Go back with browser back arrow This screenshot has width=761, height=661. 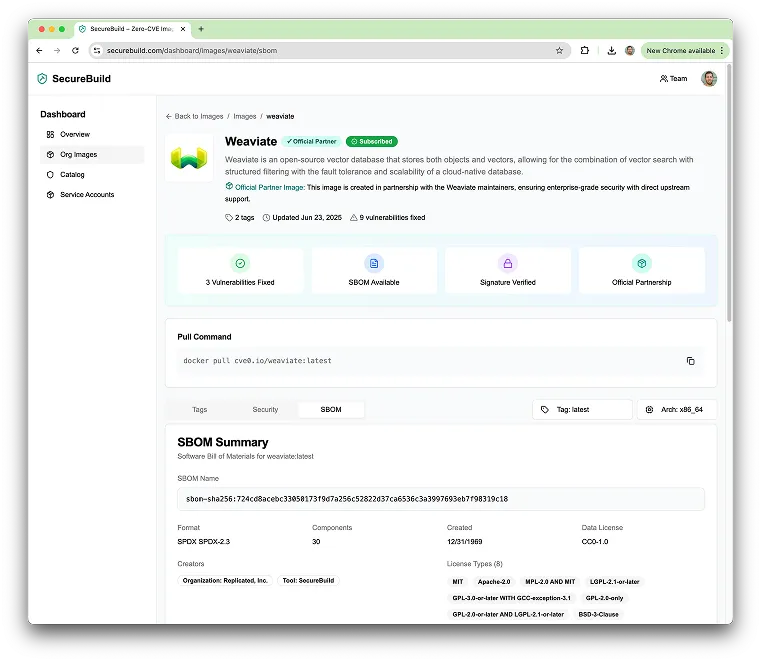pyautogui.click(x=39, y=50)
